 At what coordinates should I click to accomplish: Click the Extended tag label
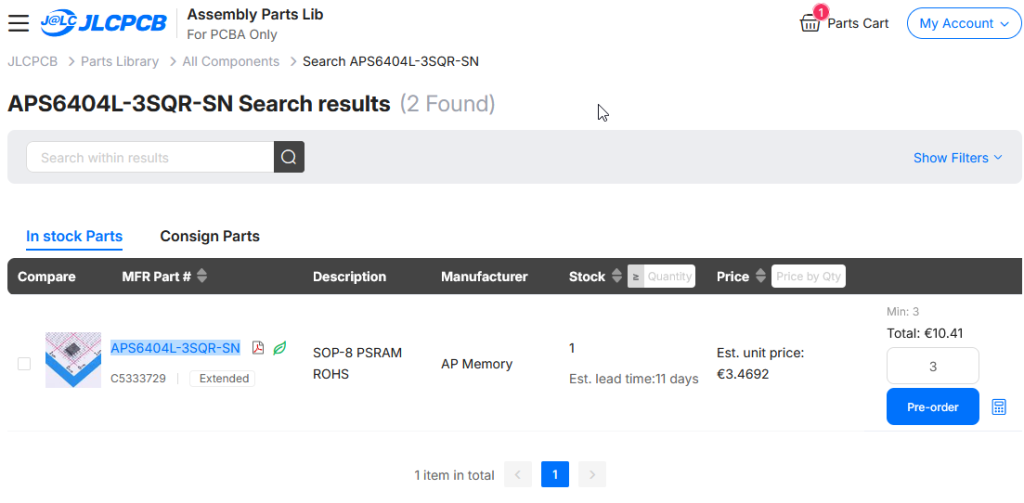pyautogui.click(x=223, y=378)
